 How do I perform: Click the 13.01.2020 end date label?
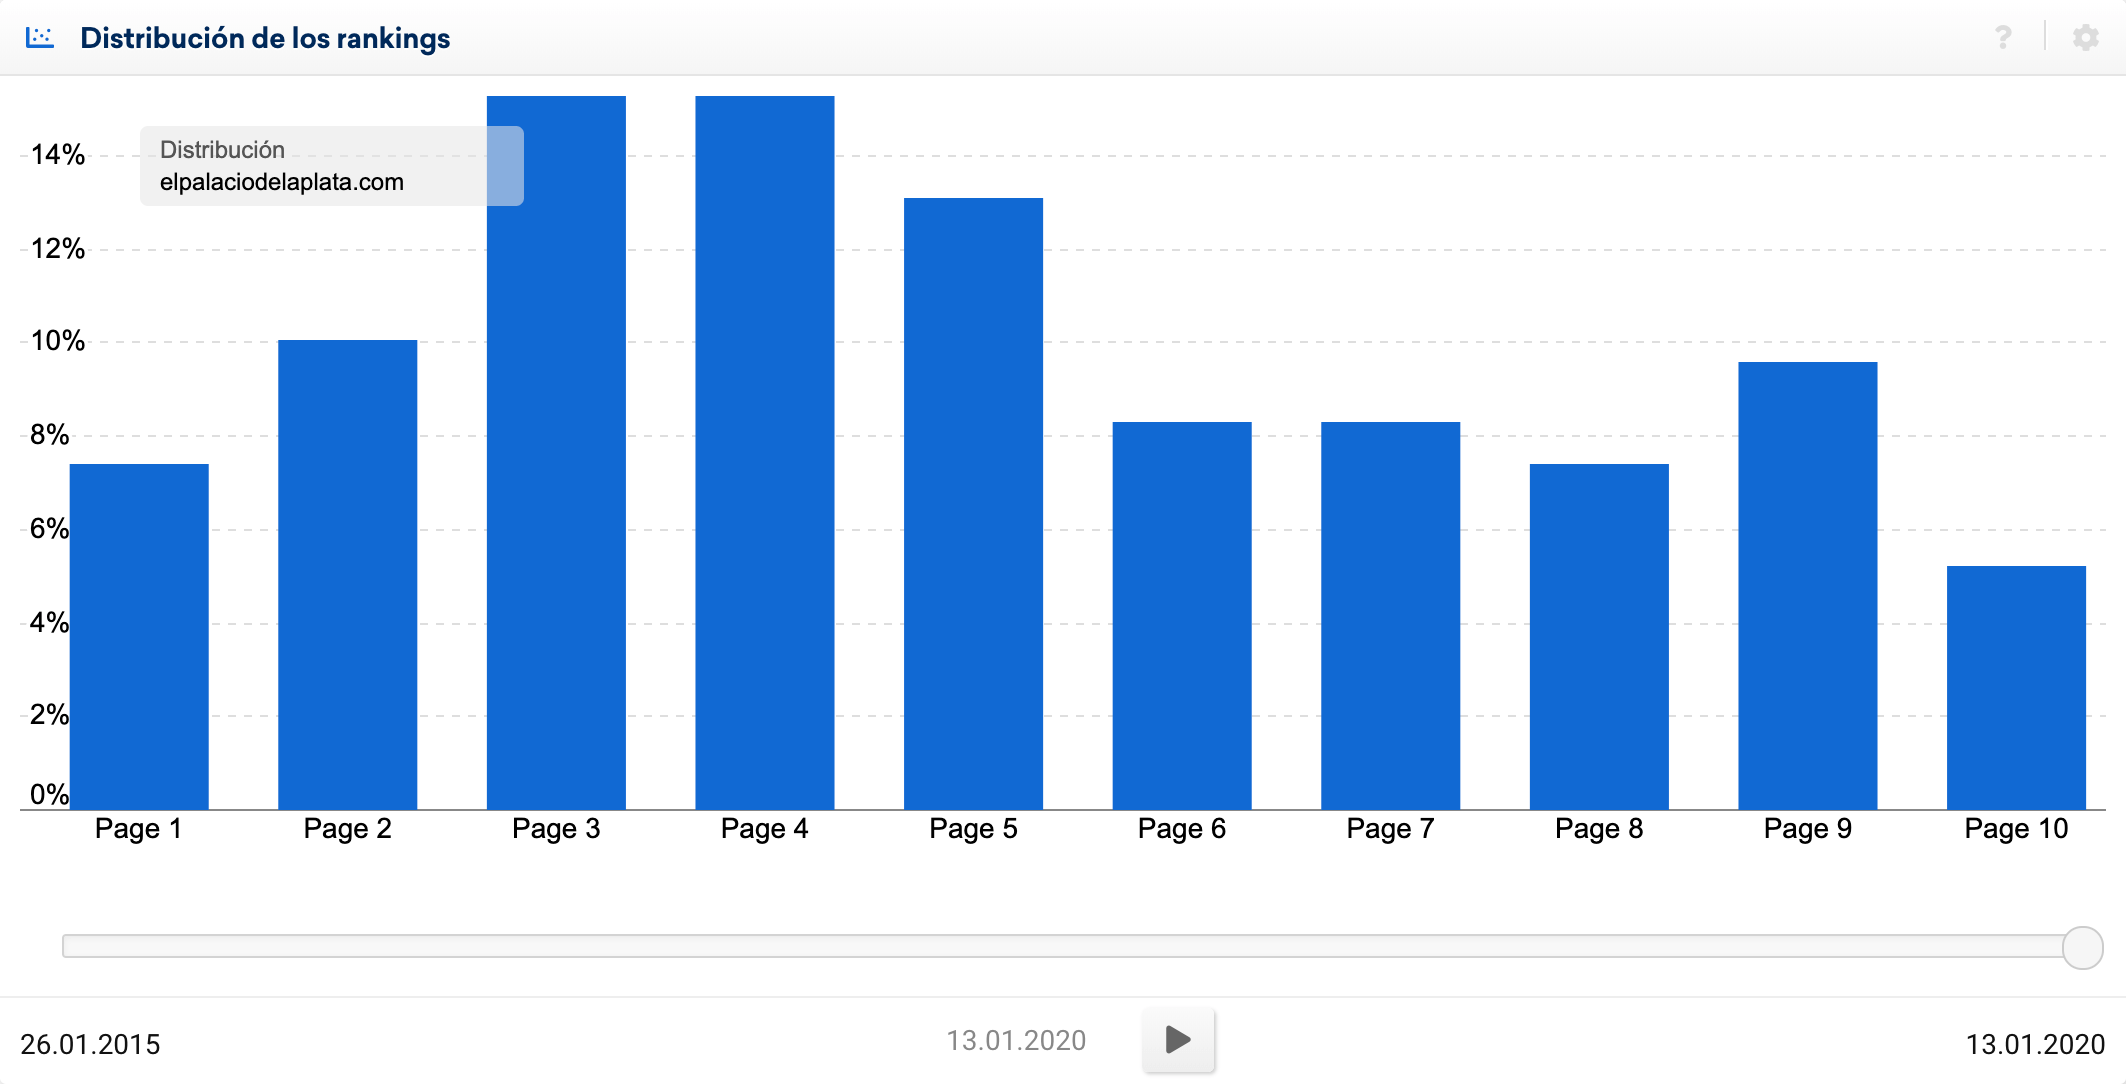2035,1044
